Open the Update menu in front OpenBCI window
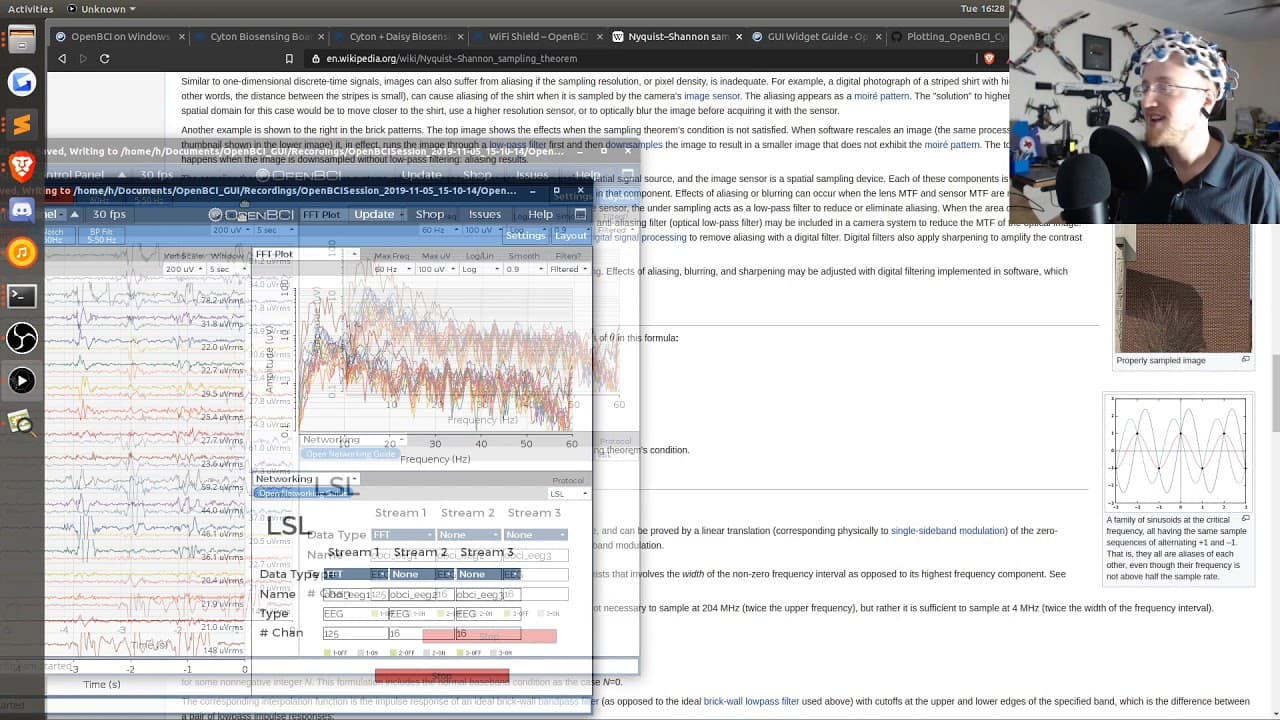 (x=376, y=214)
